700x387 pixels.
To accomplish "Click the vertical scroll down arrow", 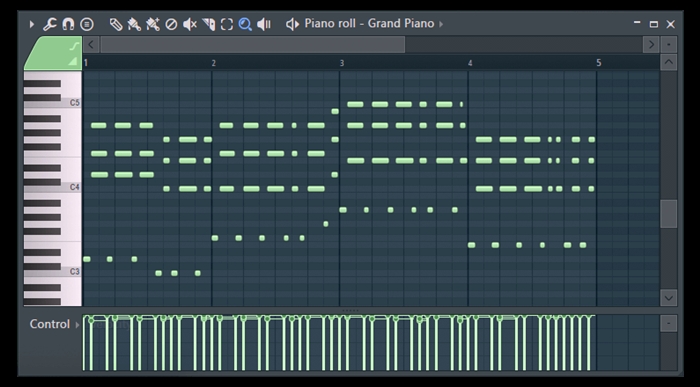I will click(x=668, y=298).
